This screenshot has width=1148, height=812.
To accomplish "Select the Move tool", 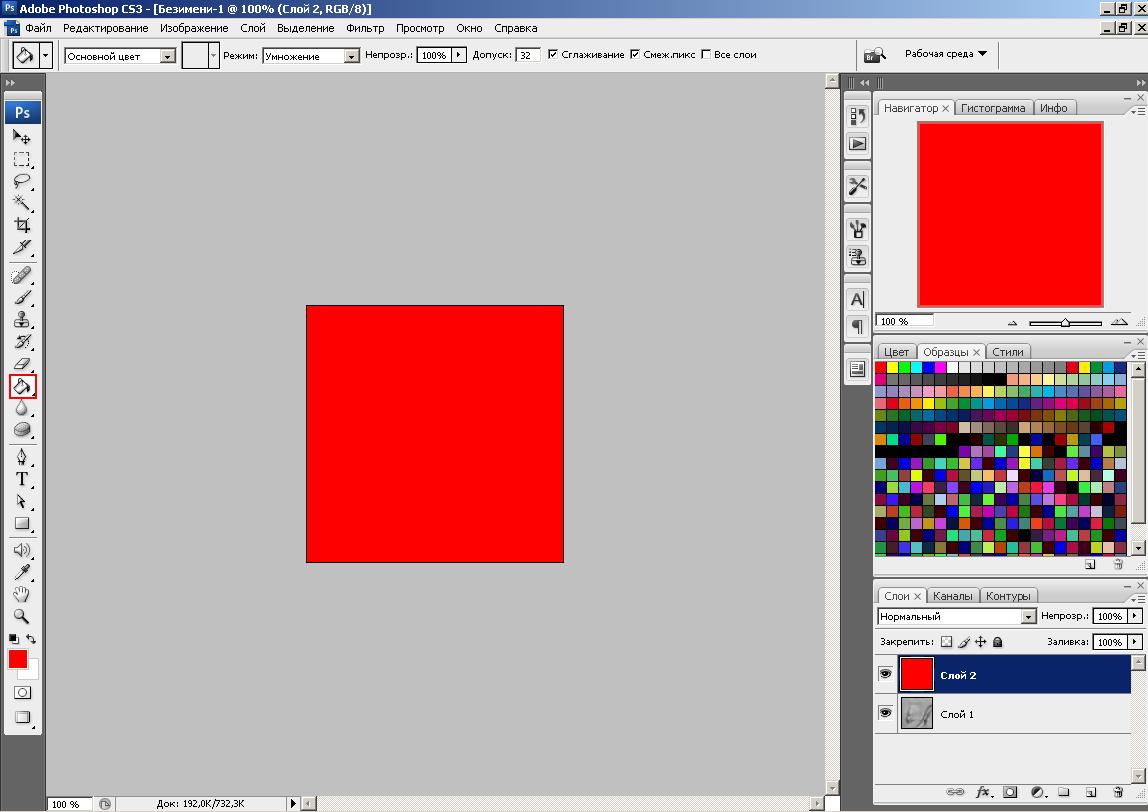I will click(22, 136).
